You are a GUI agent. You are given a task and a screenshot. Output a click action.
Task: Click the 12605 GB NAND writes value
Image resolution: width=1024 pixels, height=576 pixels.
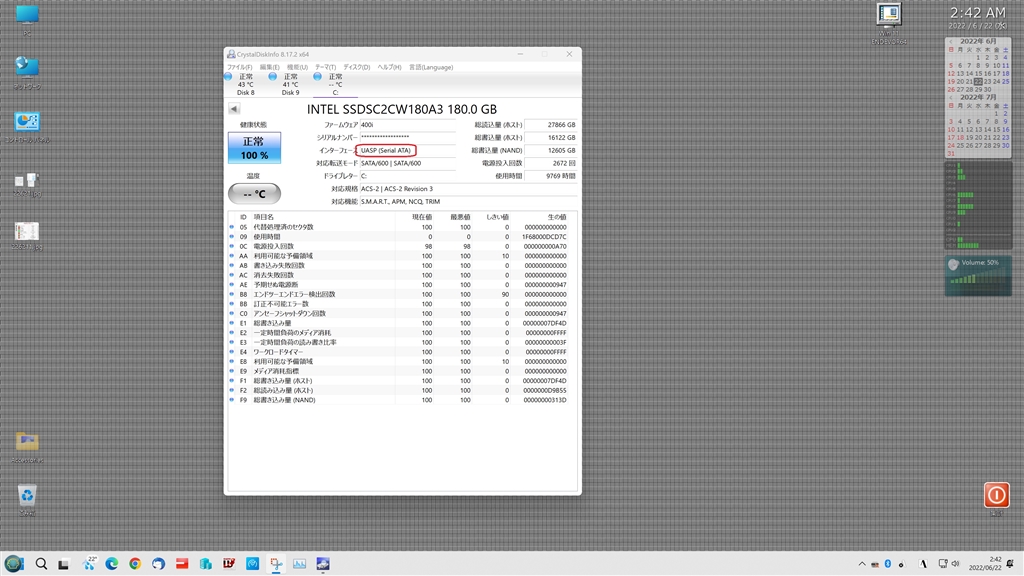(x=551, y=150)
